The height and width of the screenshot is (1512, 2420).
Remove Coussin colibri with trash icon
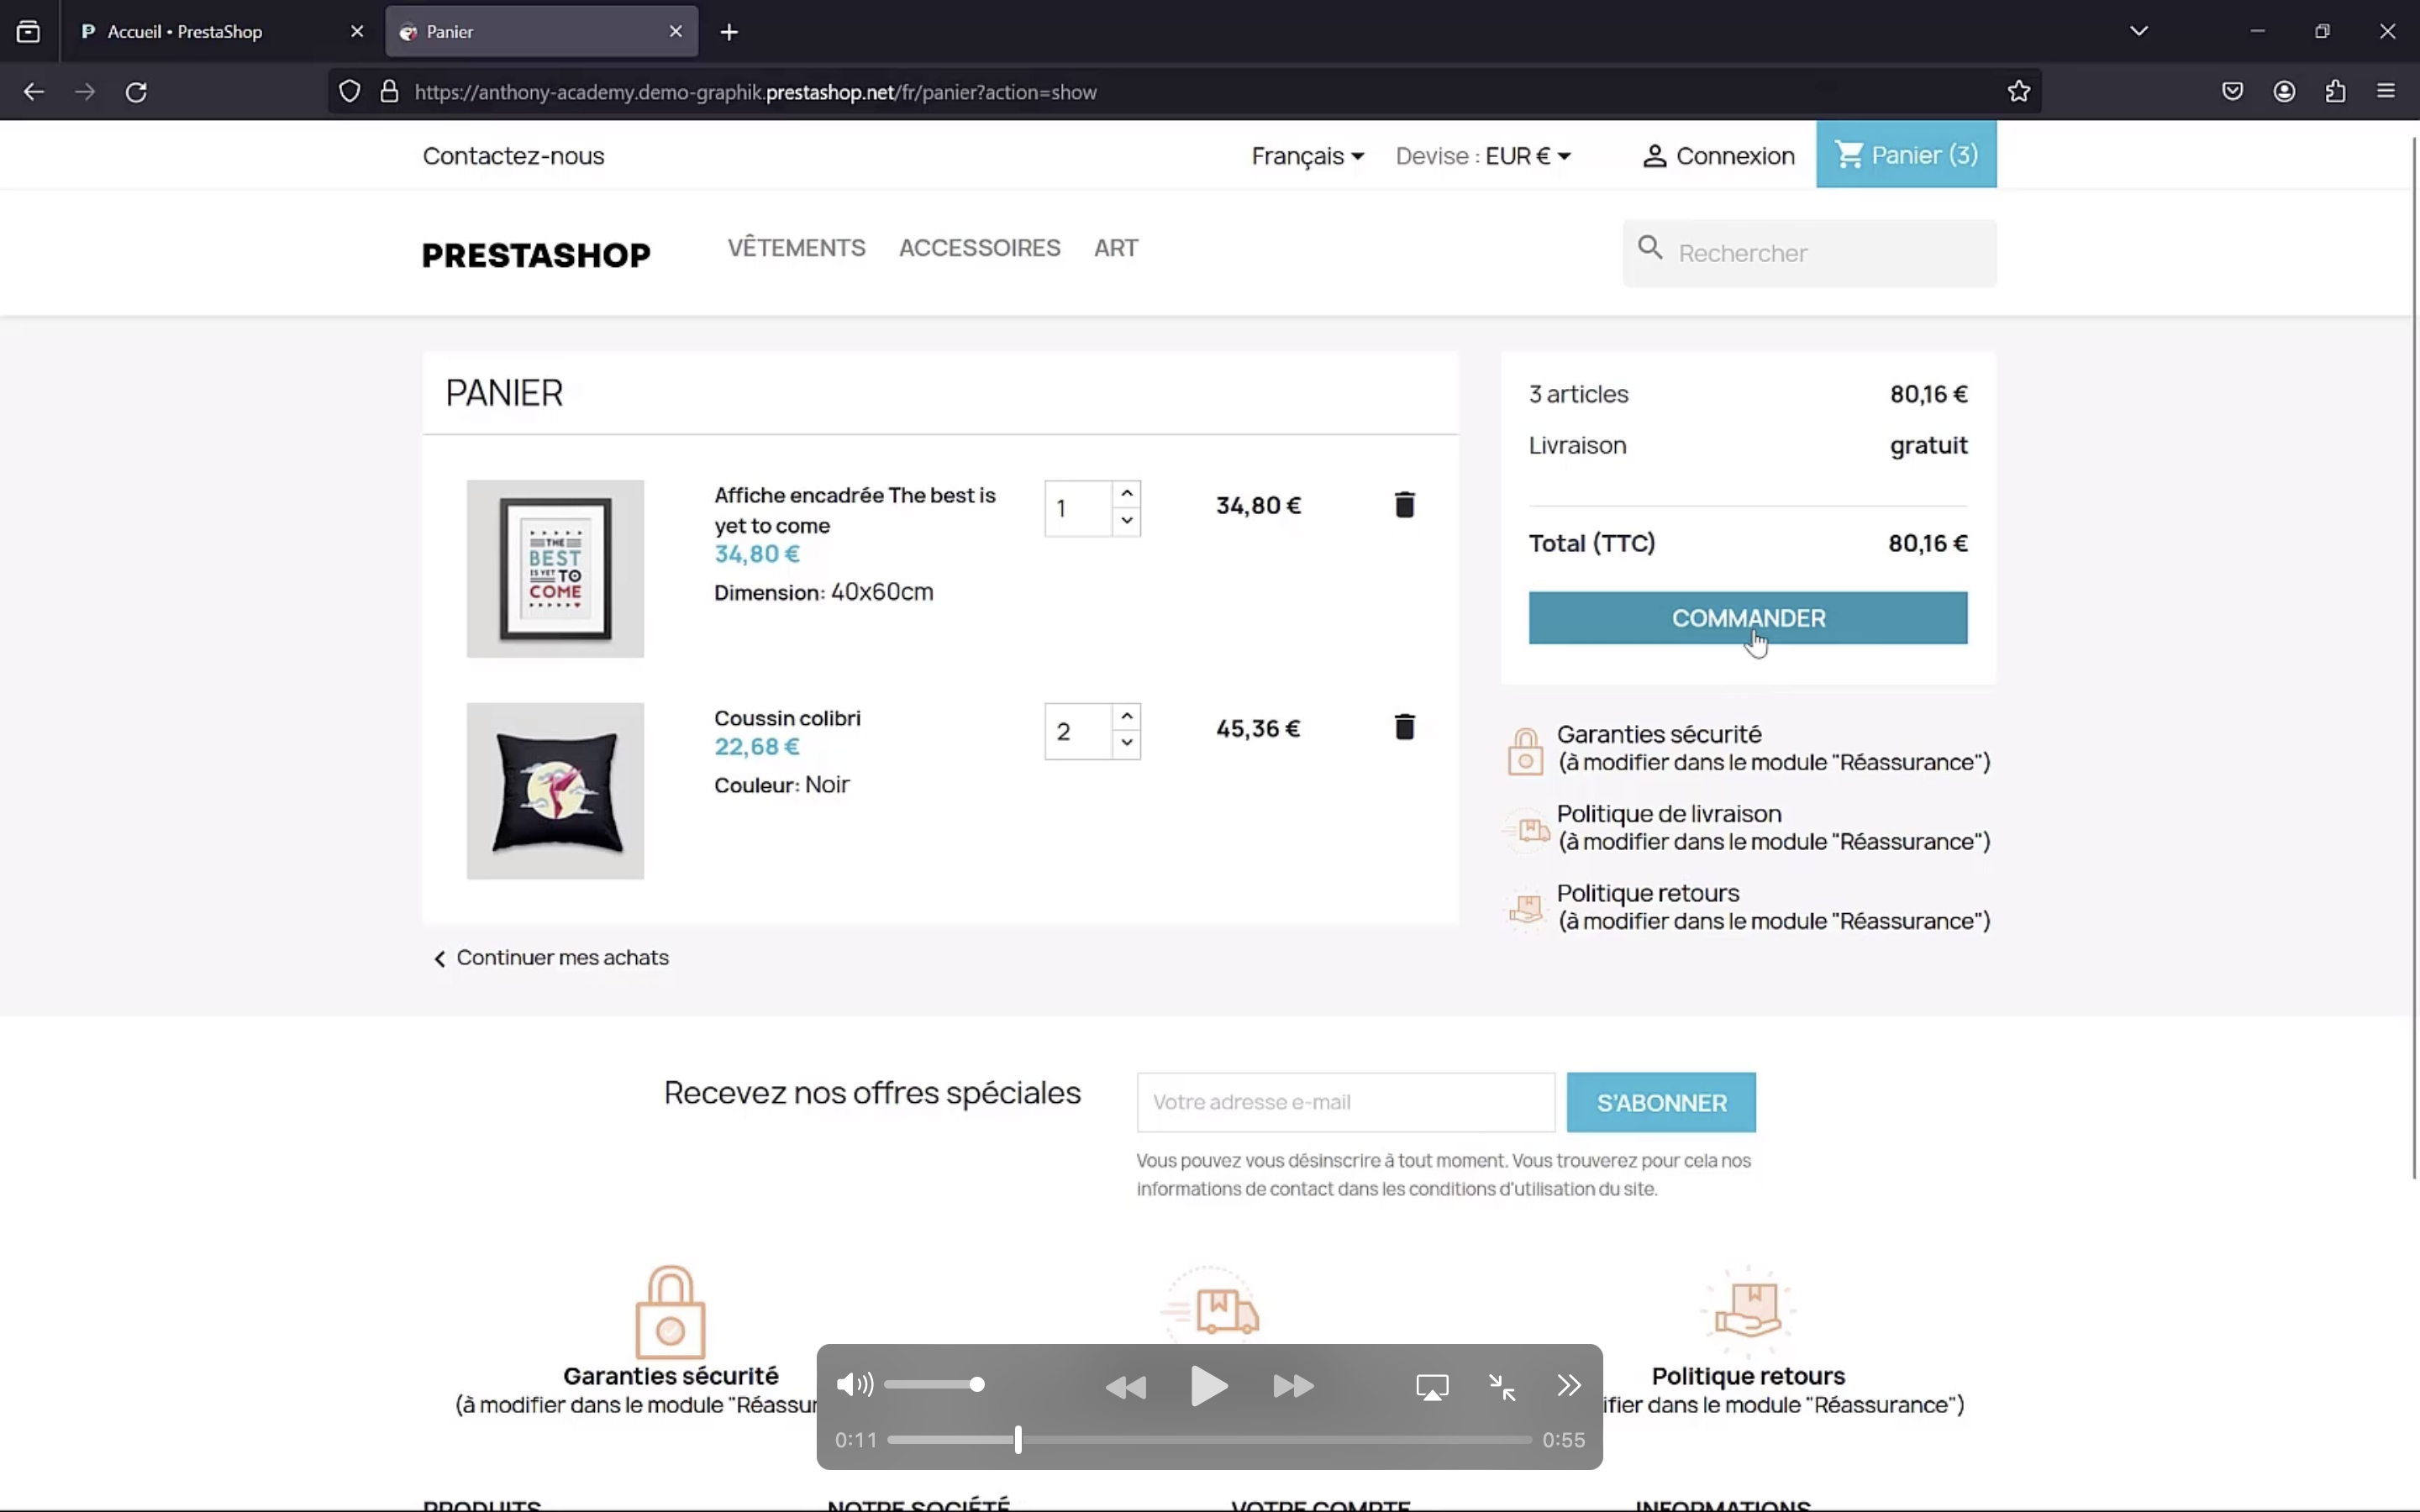click(x=1404, y=727)
